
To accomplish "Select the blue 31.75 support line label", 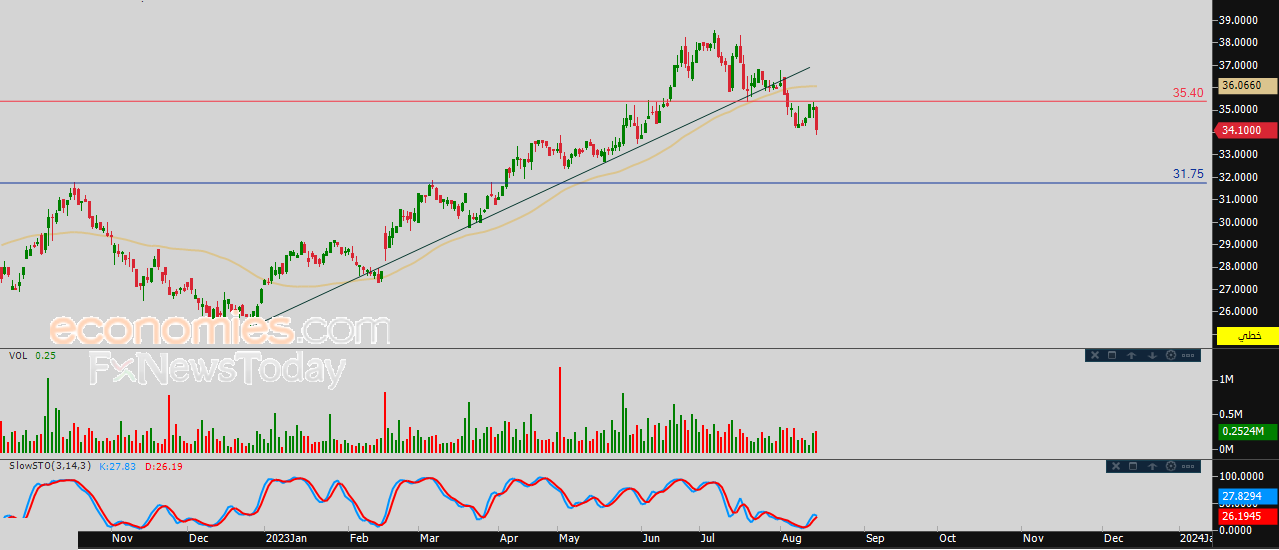I will (1188, 174).
